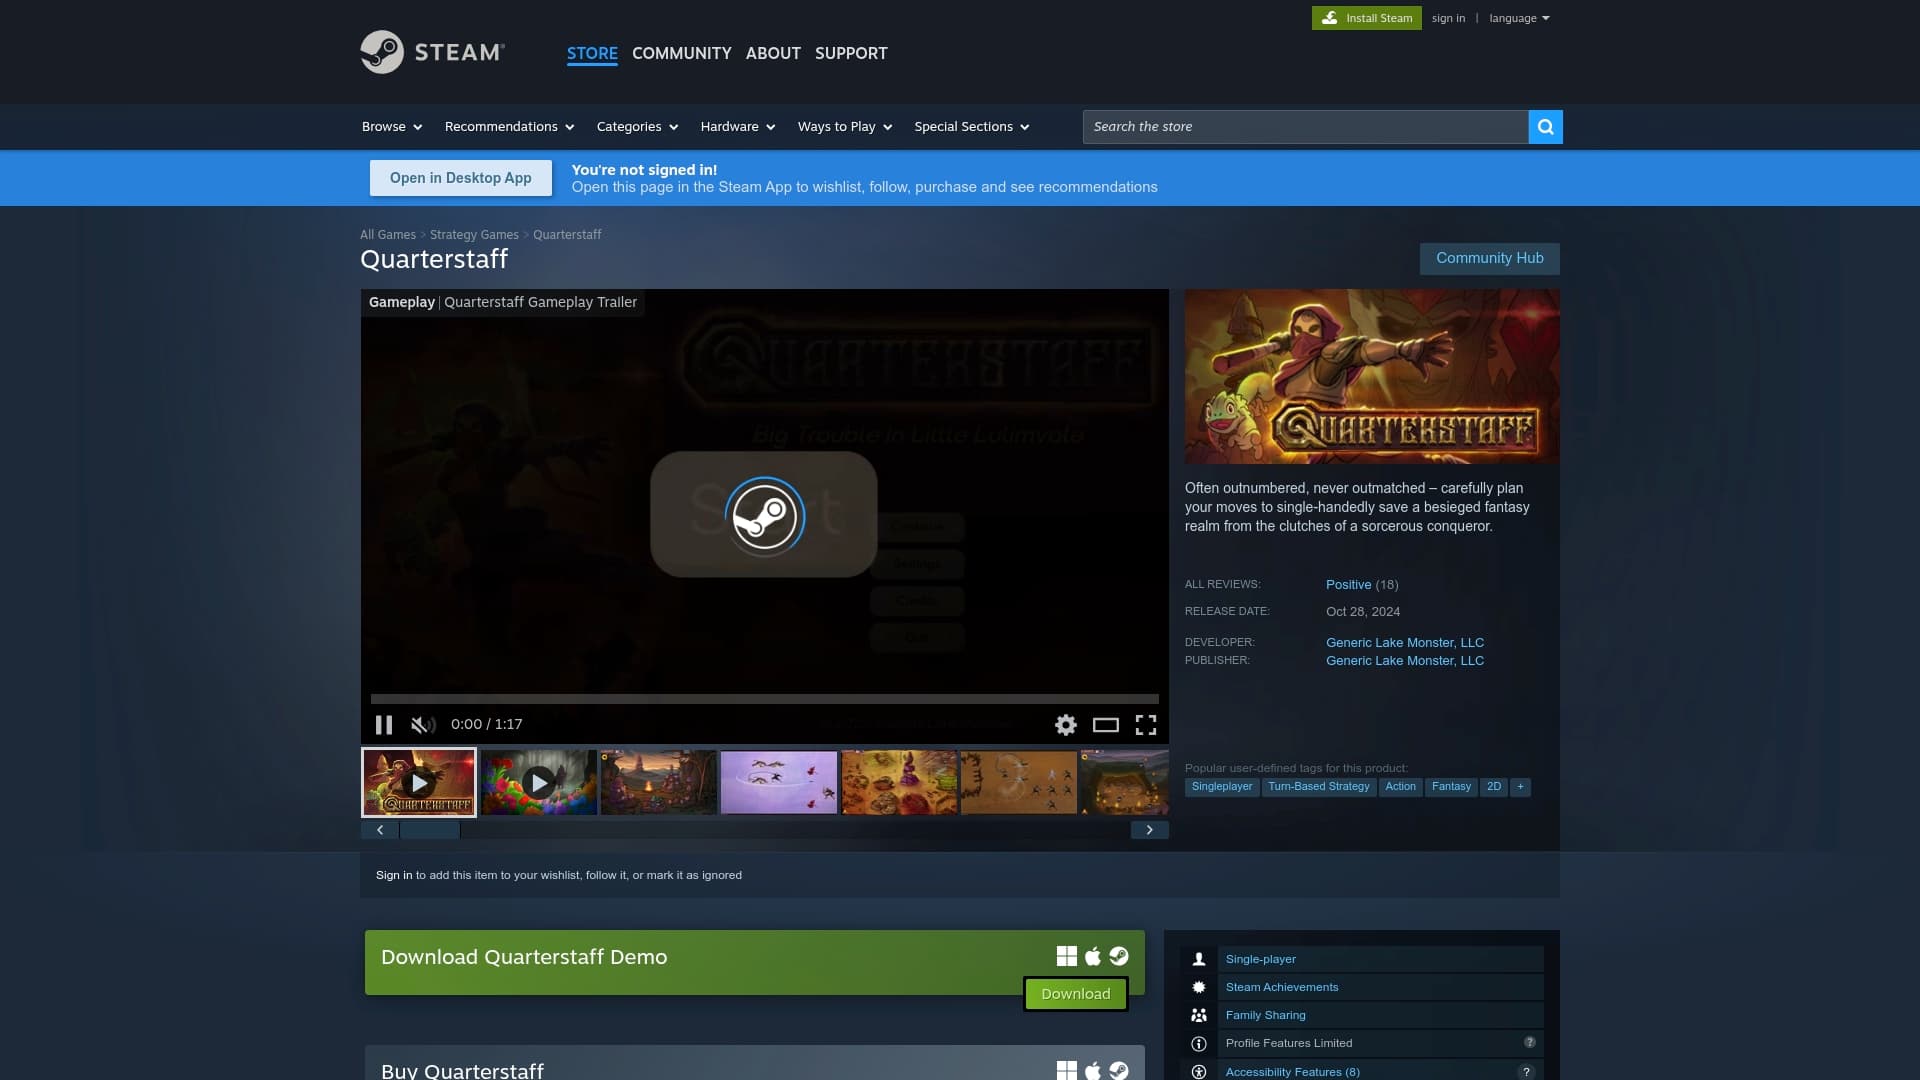Screen dimensions: 1920x1080
Task: Unmute the trailer audio
Action: tap(421, 724)
